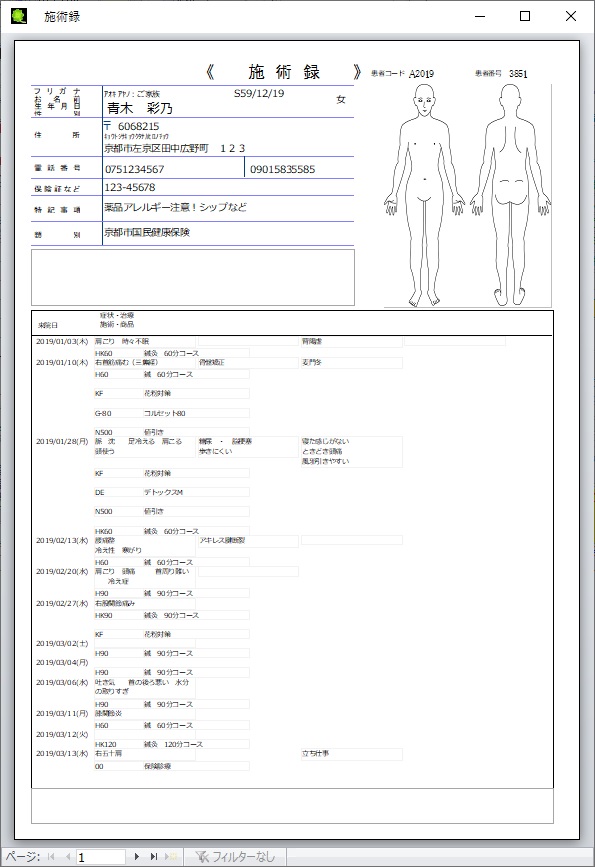This screenshot has height=867, width=595.
Task: Click mobile number 09015835585
Action: (x=283, y=169)
